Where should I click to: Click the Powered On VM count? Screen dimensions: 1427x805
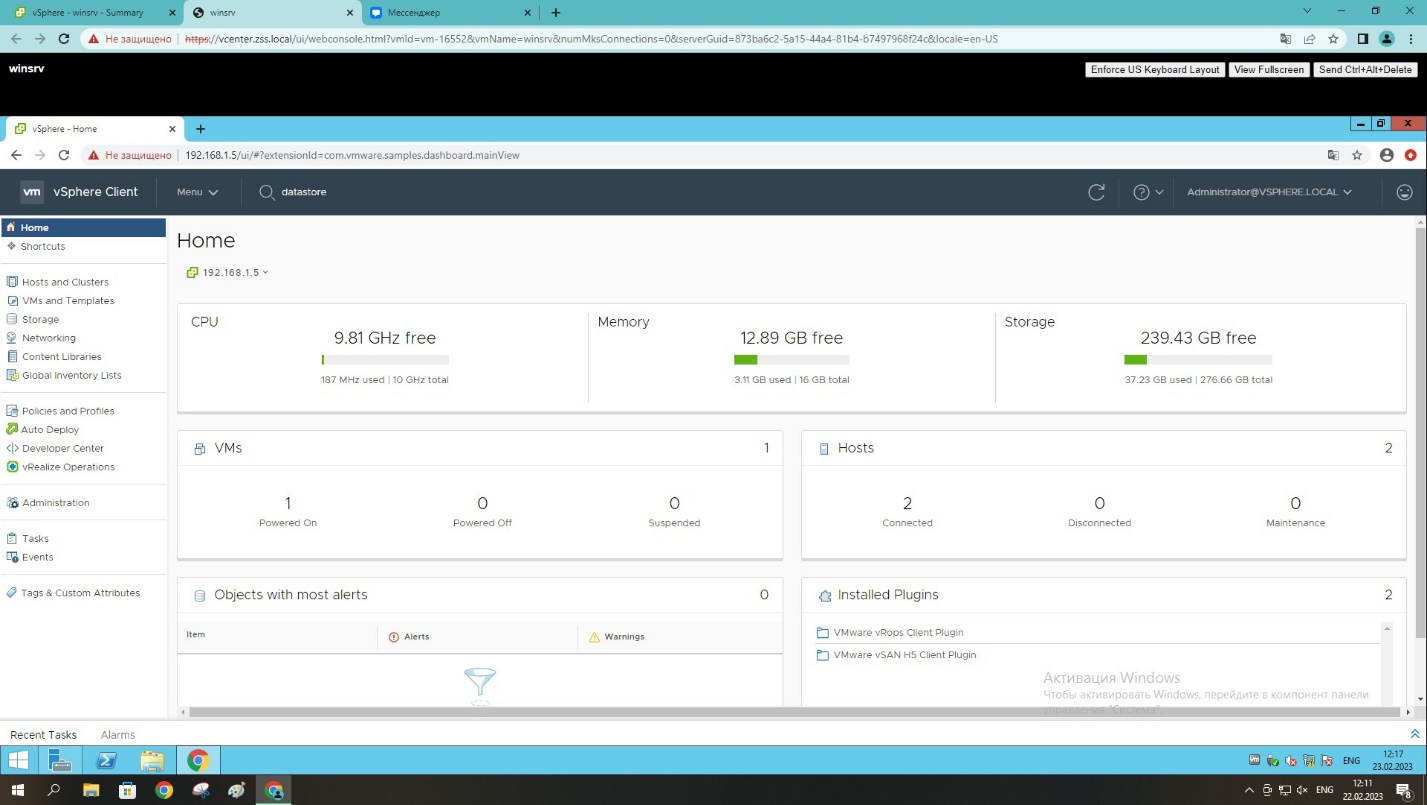288,504
